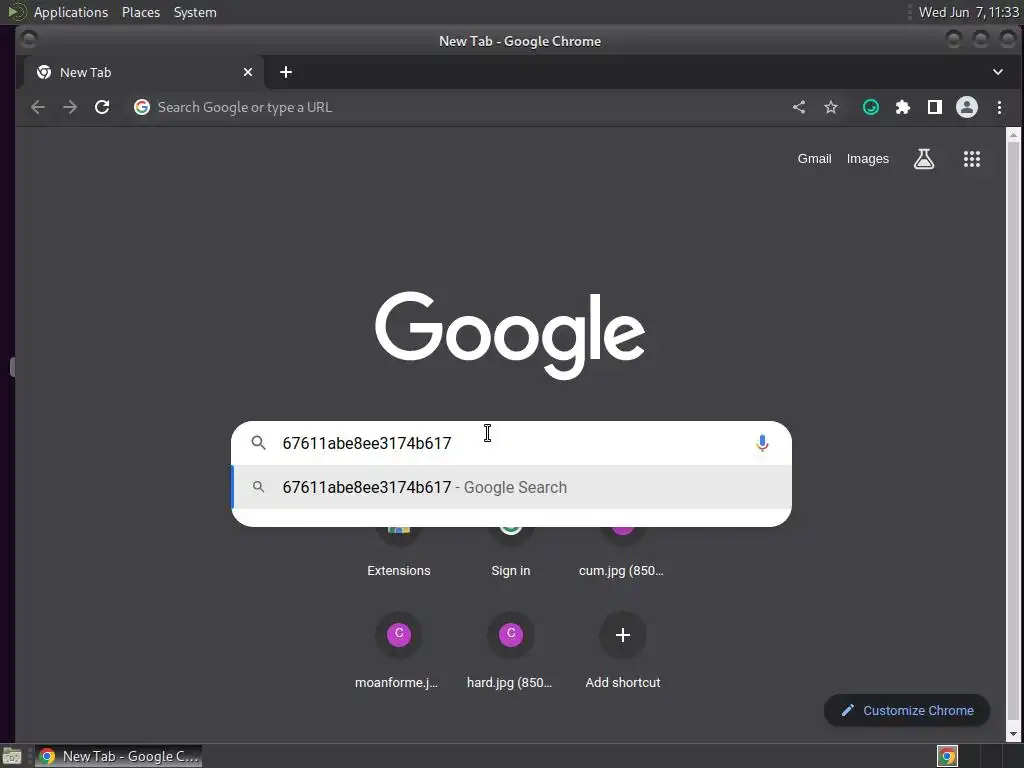This screenshot has width=1024, height=768.
Task: Toggle the side panel icon
Action: point(935,107)
